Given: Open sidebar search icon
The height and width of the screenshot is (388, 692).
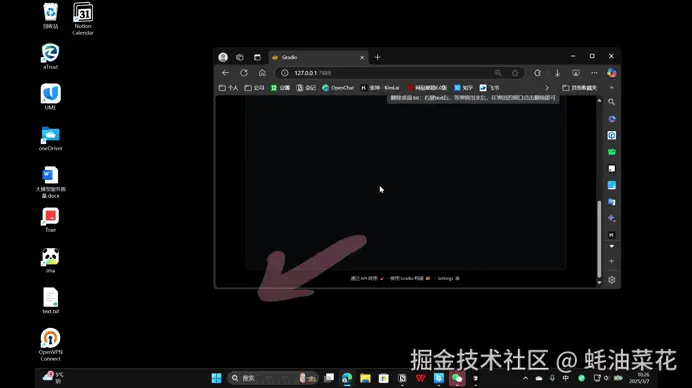Looking at the screenshot, I should (611, 102).
